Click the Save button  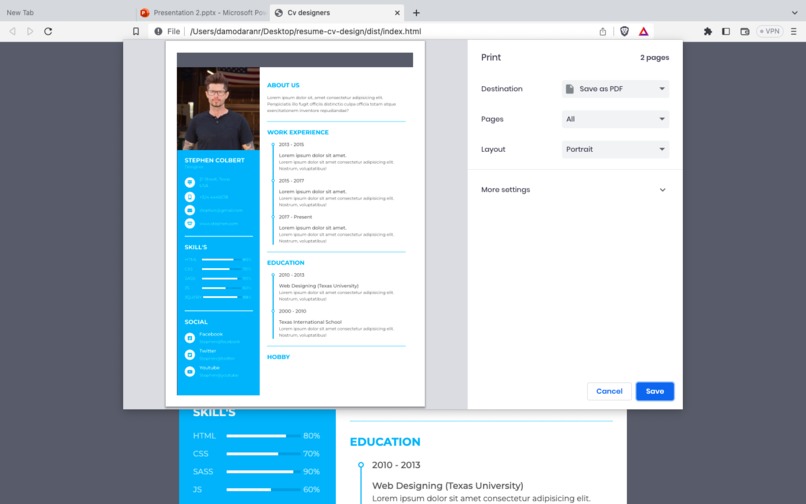click(x=654, y=391)
